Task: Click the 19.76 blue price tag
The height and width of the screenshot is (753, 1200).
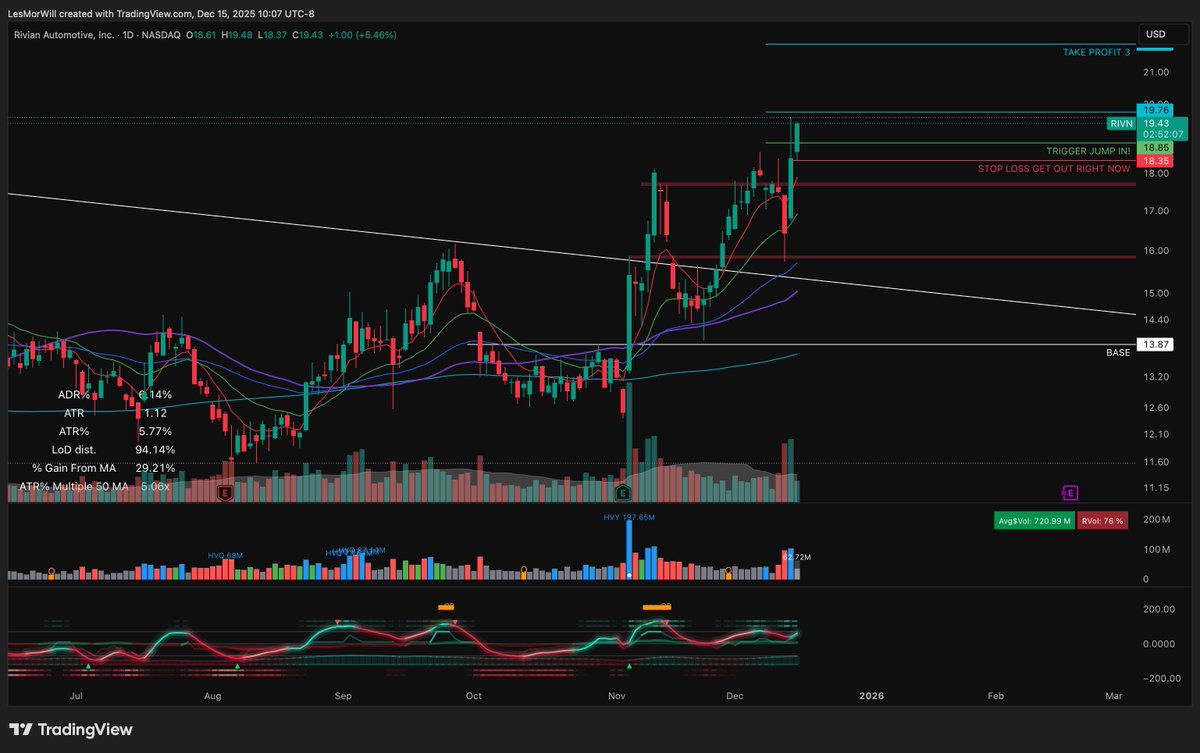Action: 1157,111
